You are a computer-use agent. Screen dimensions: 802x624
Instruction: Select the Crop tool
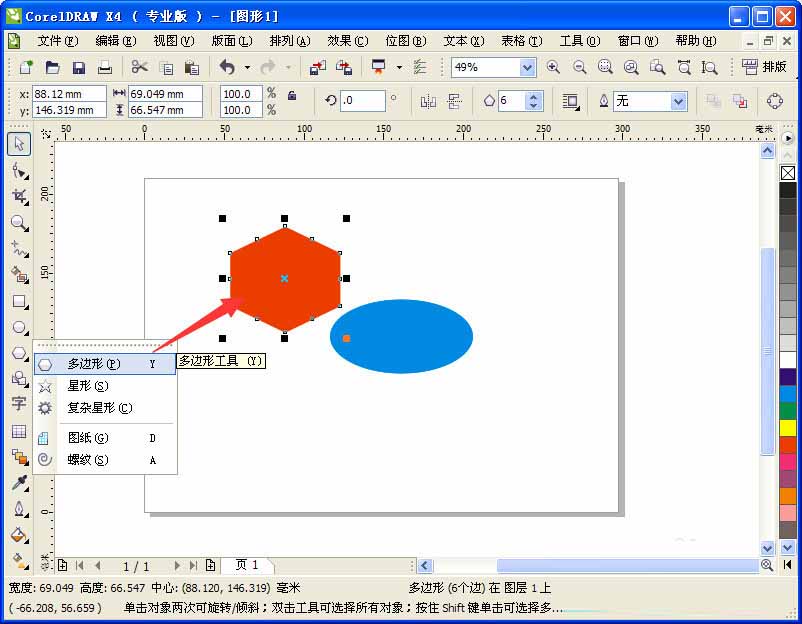point(19,196)
